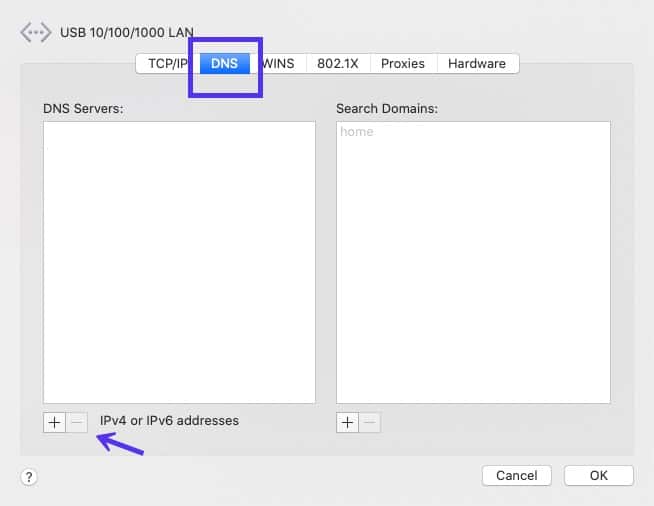This screenshot has width=654, height=506.
Task: Go to the 802.1X tab
Action: coord(337,63)
